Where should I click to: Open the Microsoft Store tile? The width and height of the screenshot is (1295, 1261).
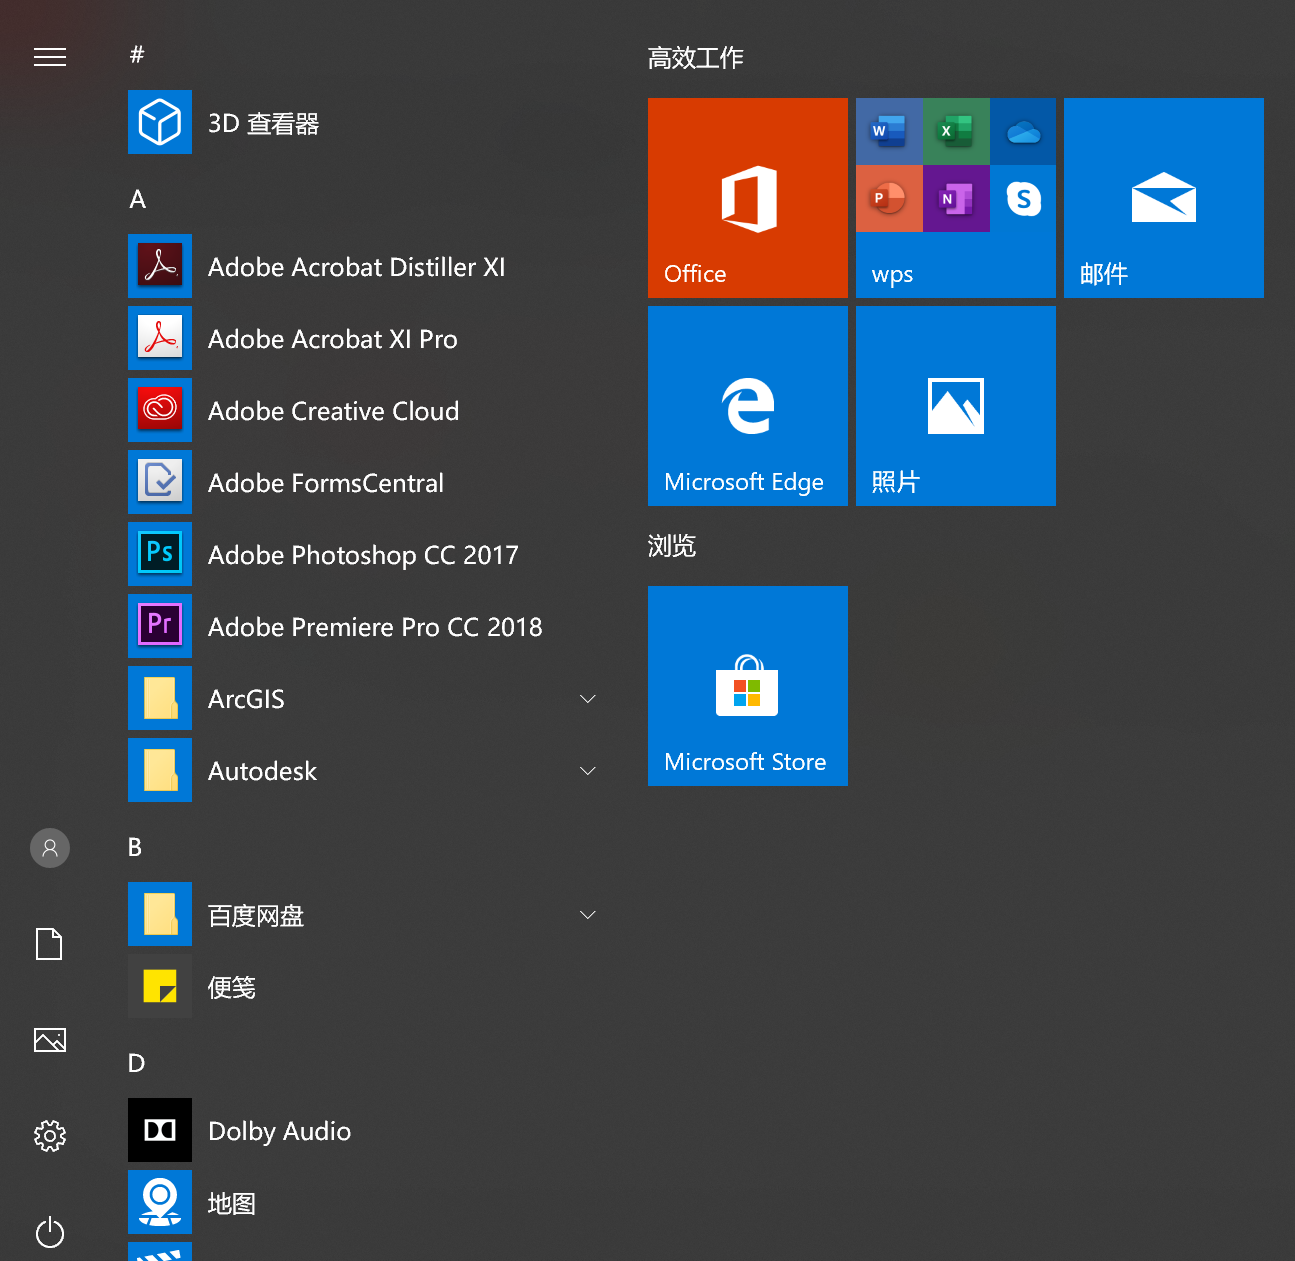(748, 686)
